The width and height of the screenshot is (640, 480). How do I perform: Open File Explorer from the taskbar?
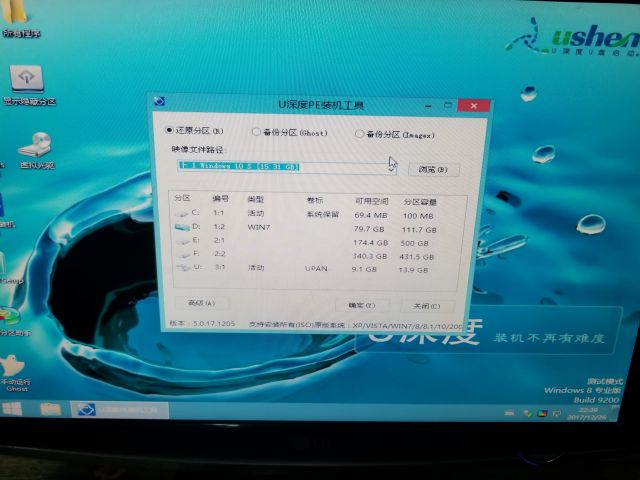pos(51,409)
